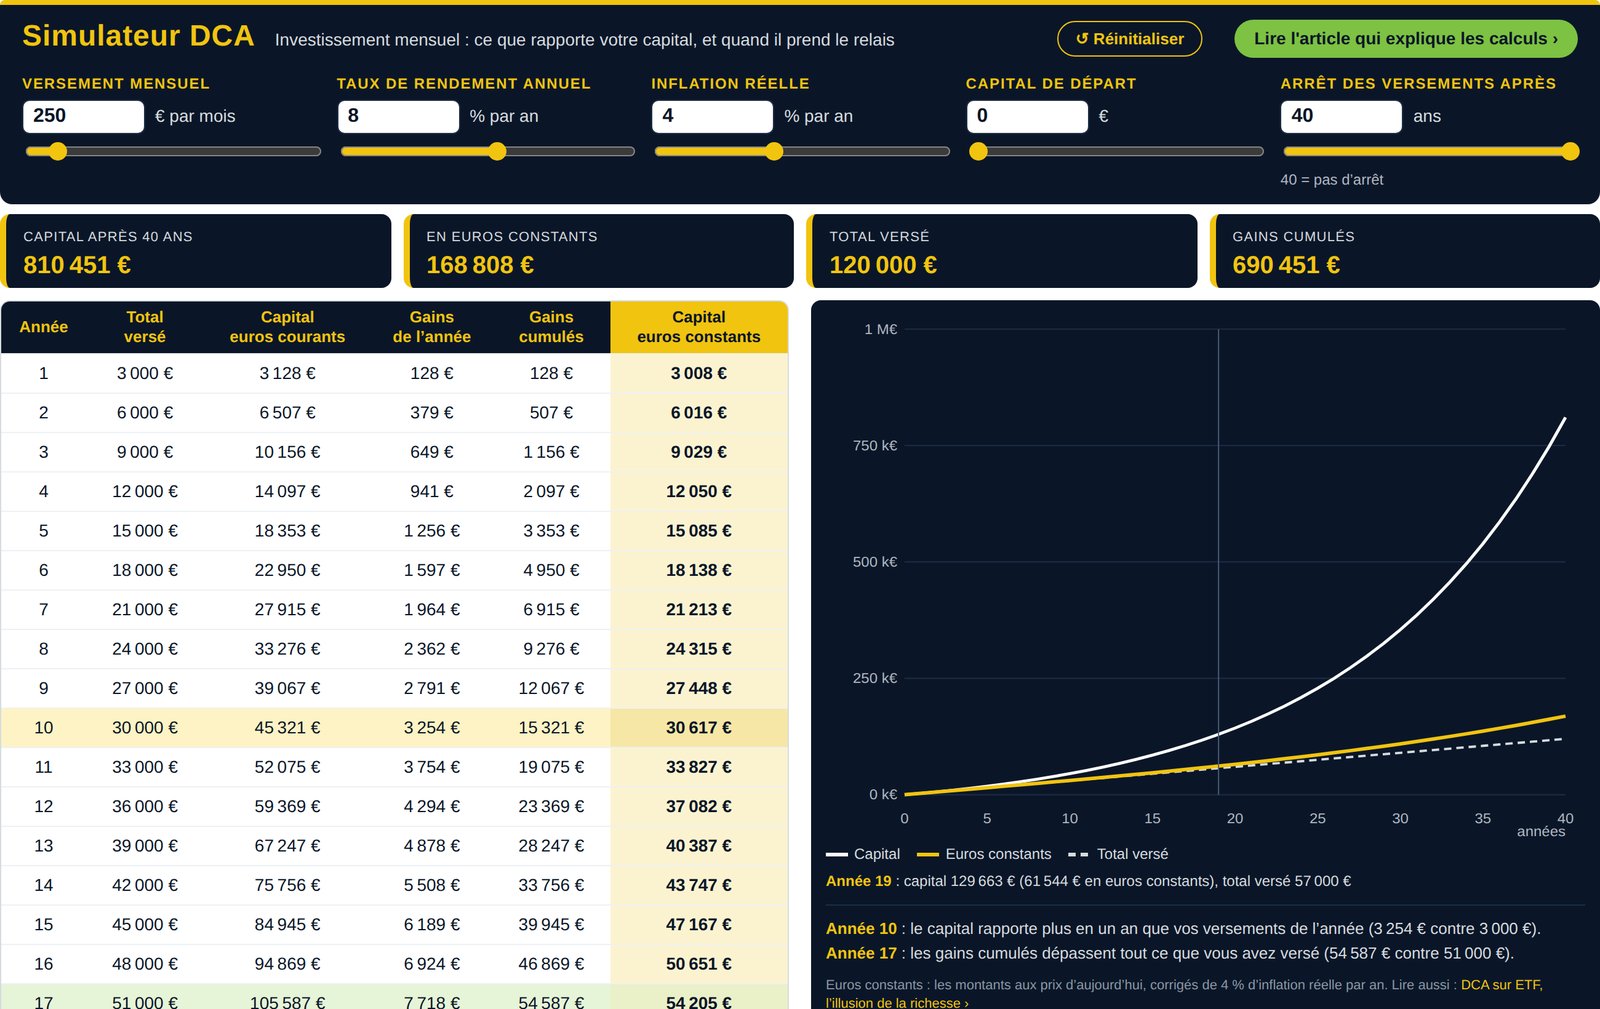Click the '40 = pas d'arrêt' hint text

pos(1332,180)
